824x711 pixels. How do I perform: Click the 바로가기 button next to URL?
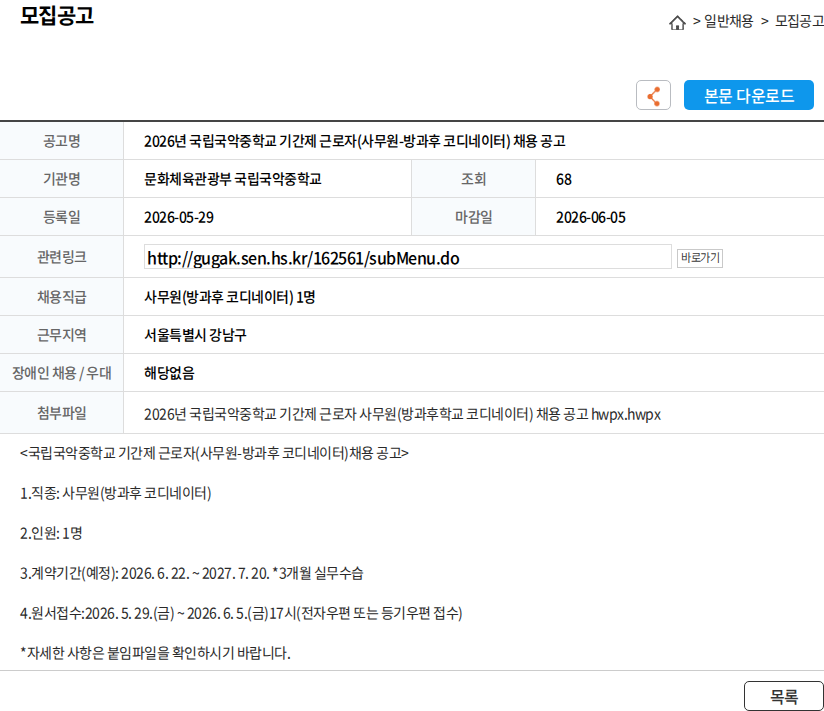click(699, 258)
